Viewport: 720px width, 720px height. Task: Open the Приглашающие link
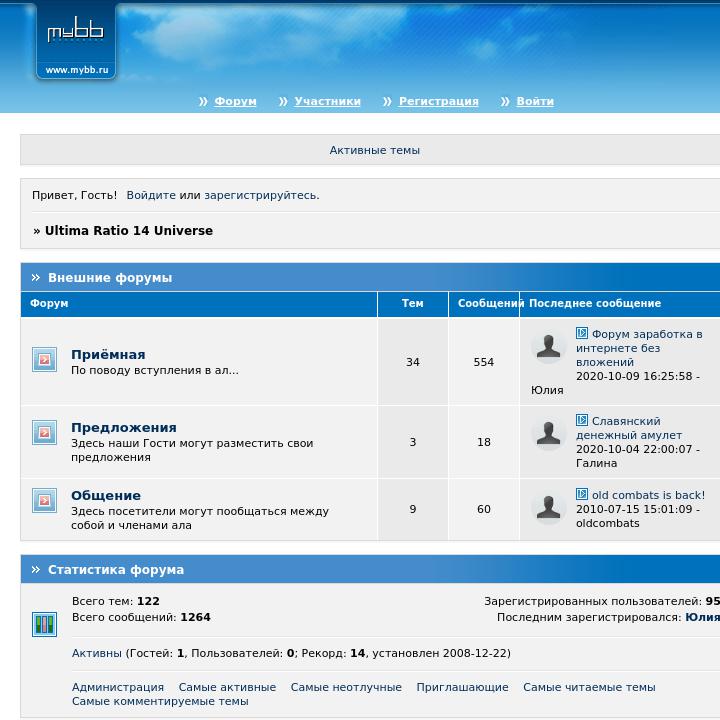click(462, 687)
